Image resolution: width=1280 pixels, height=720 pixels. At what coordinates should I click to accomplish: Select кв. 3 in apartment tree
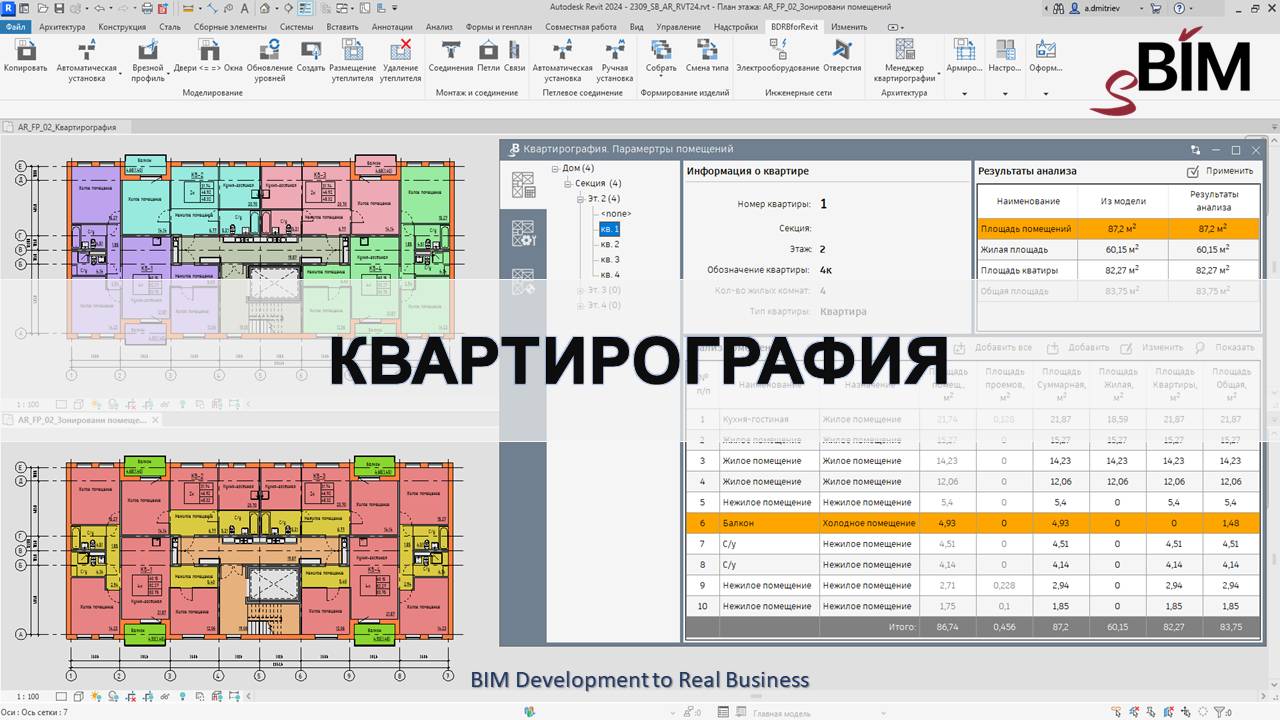click(x=610, y=259)
